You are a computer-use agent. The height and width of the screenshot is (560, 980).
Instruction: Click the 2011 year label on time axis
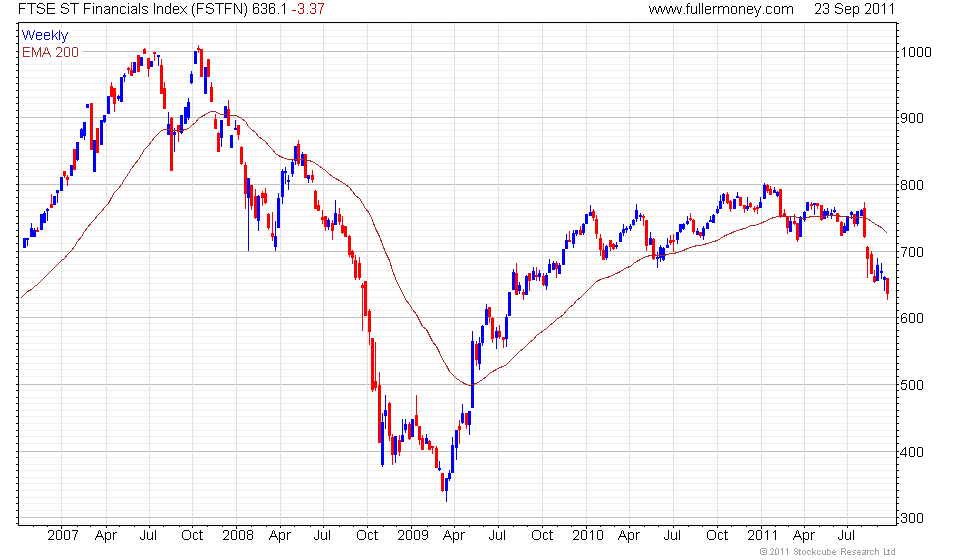coord(762,536)
